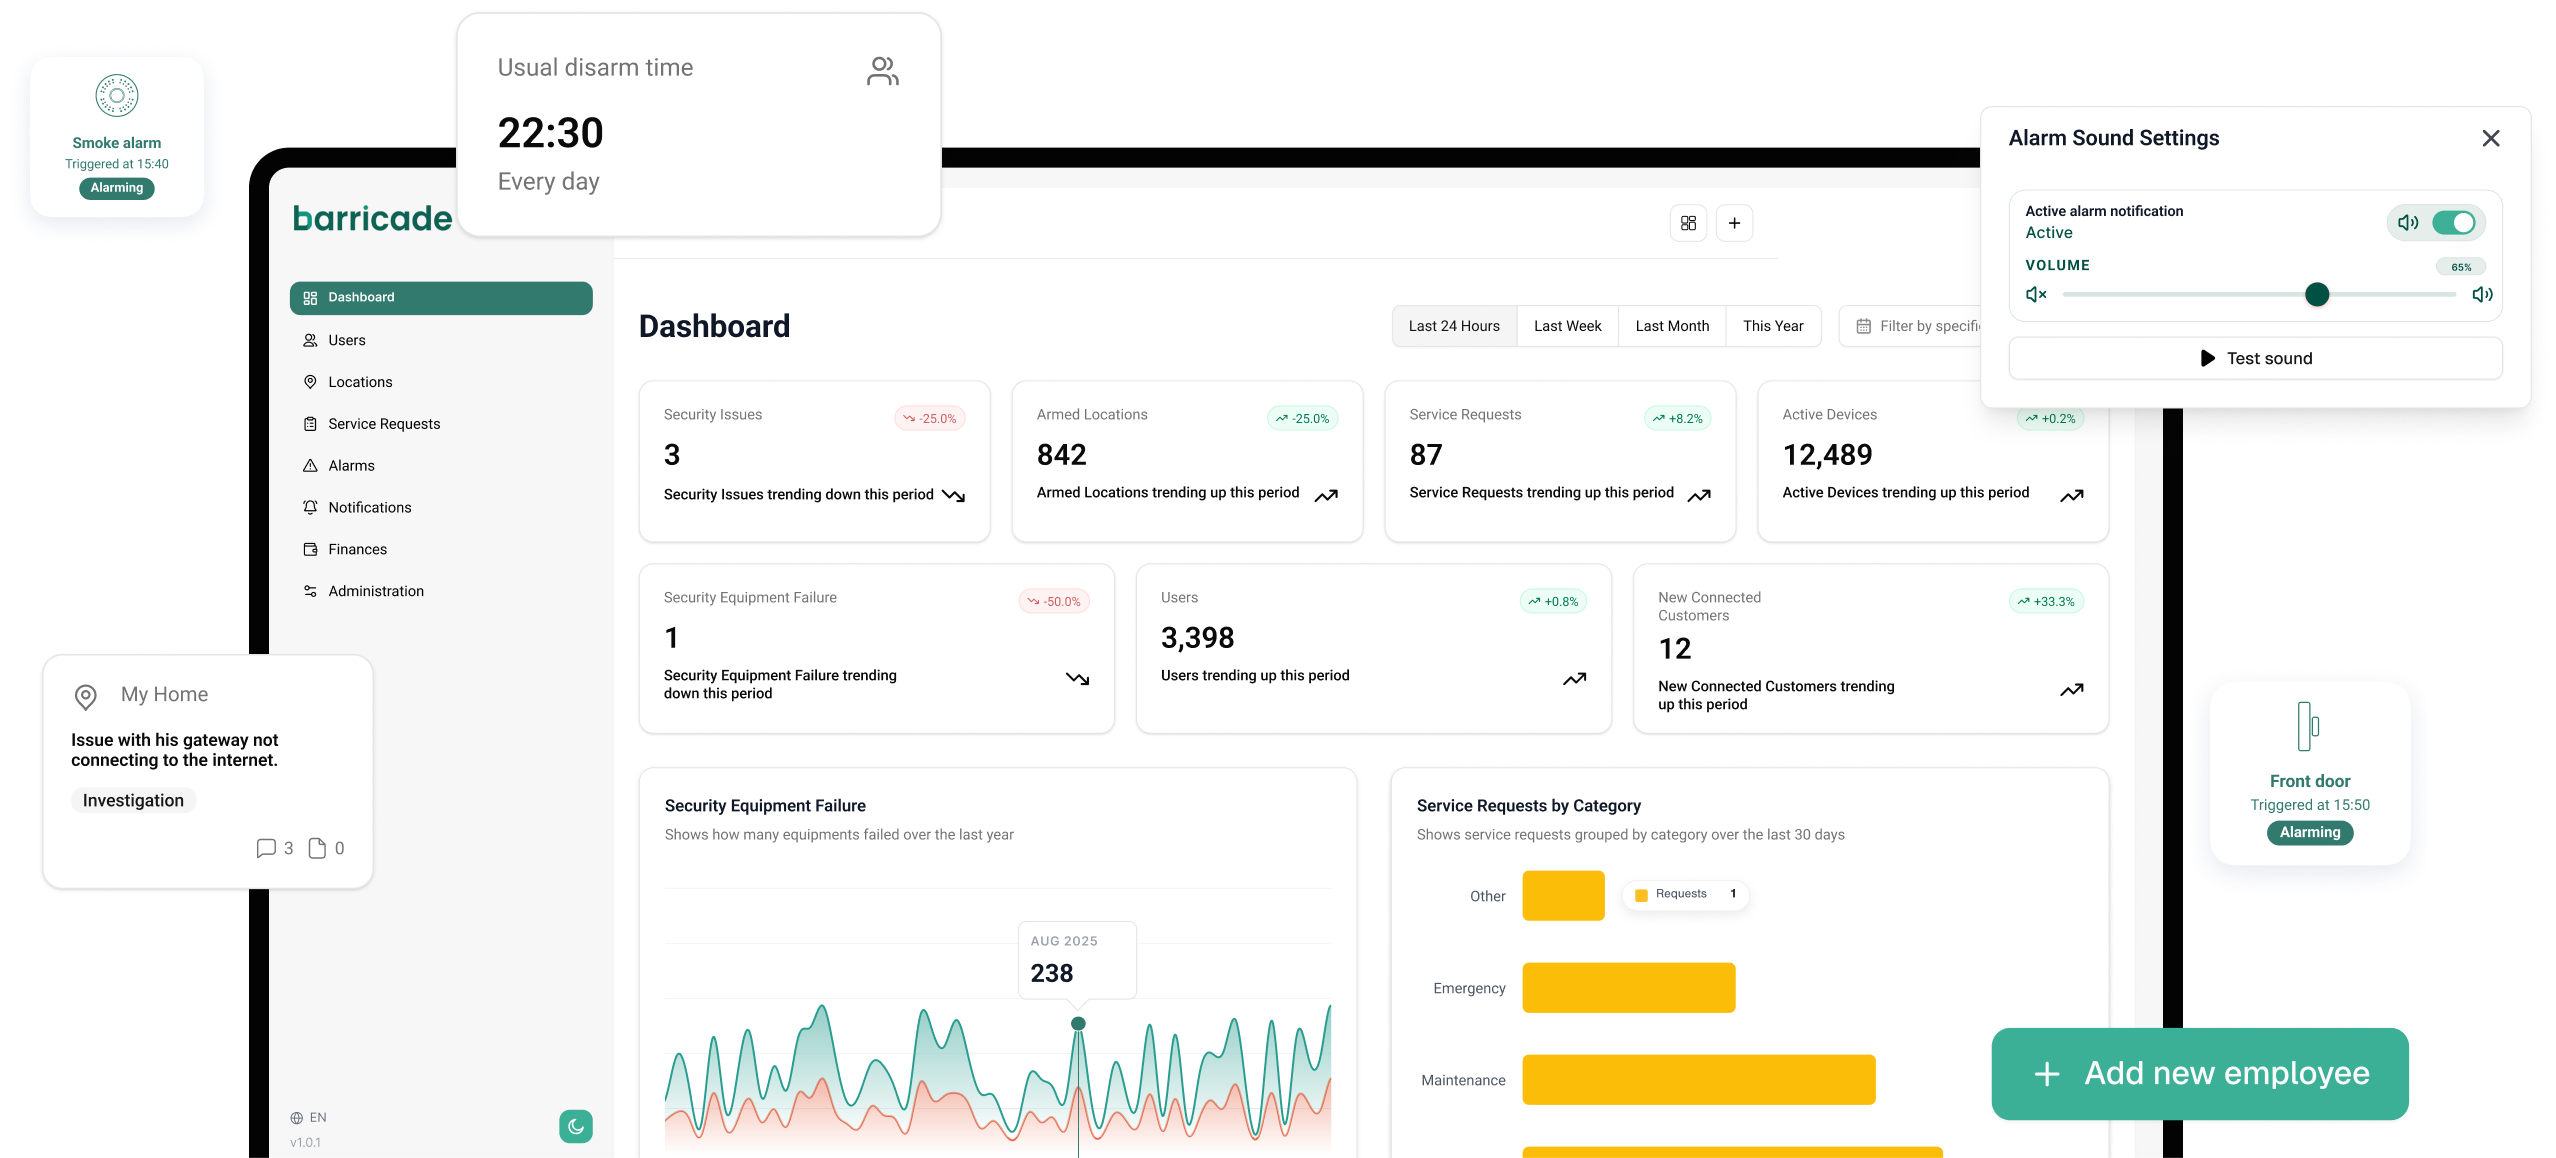Open Administration in the sidebar
The height and width of the screenshot is (1158, 2556).
coord(441,592)
